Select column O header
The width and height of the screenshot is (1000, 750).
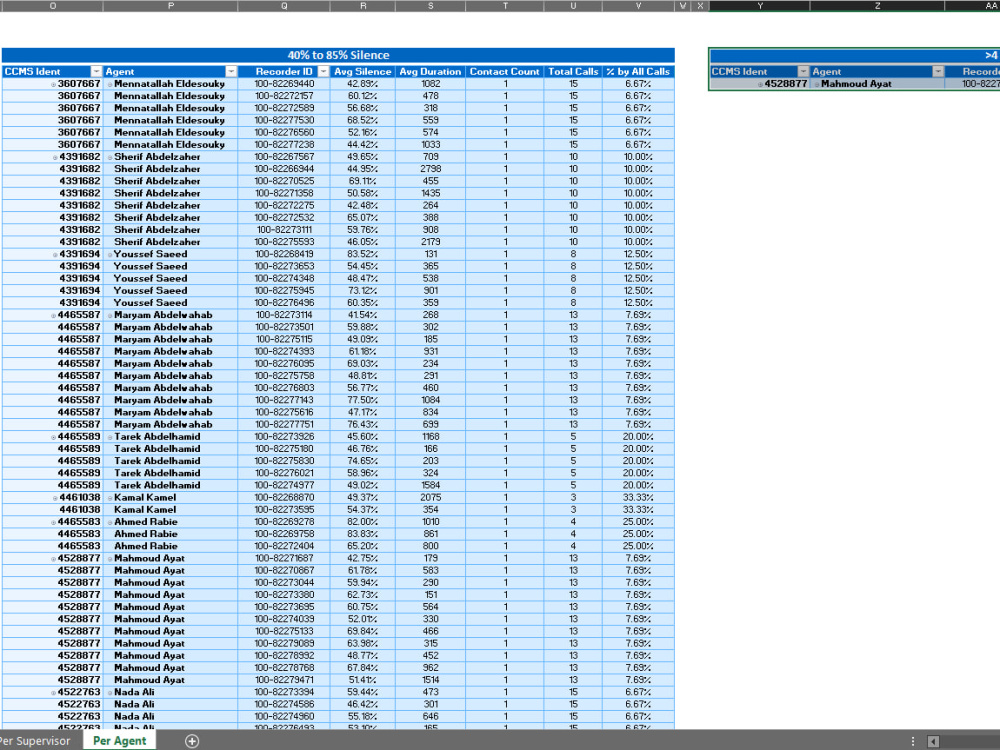(52, 6)
